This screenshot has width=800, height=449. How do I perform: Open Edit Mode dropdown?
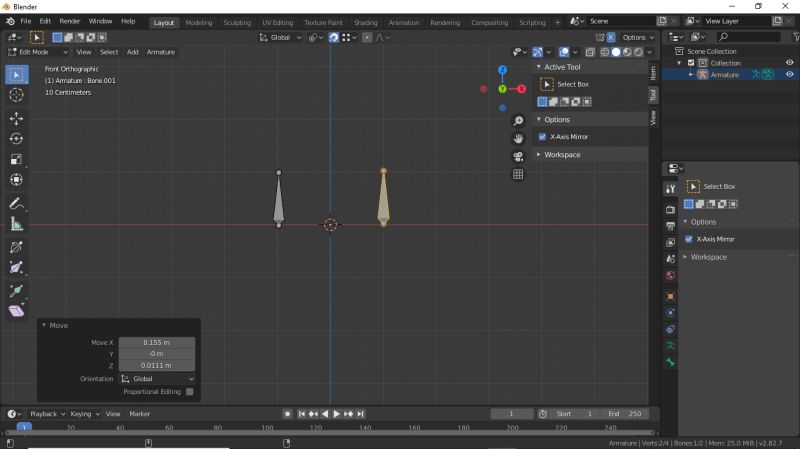37,52
